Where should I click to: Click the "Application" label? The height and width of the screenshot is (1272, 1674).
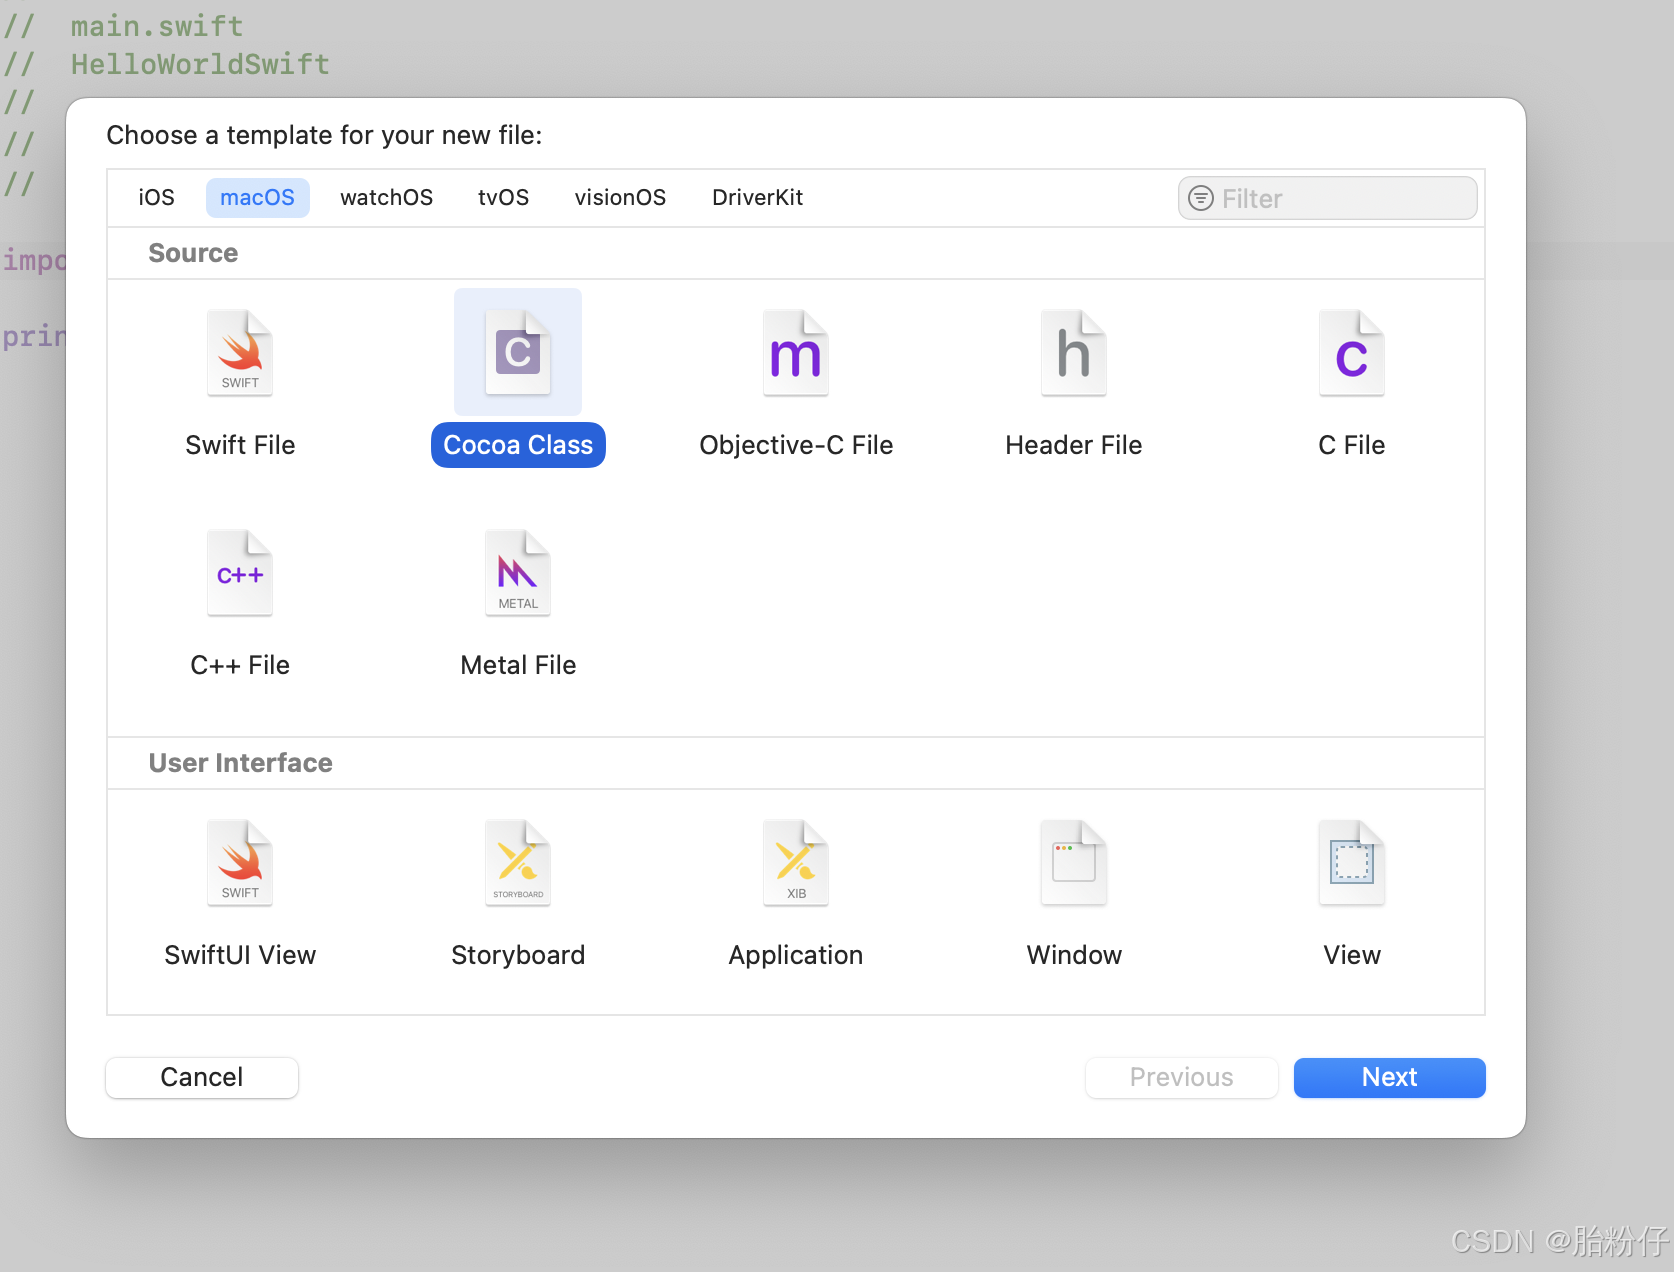coord(796,955)
